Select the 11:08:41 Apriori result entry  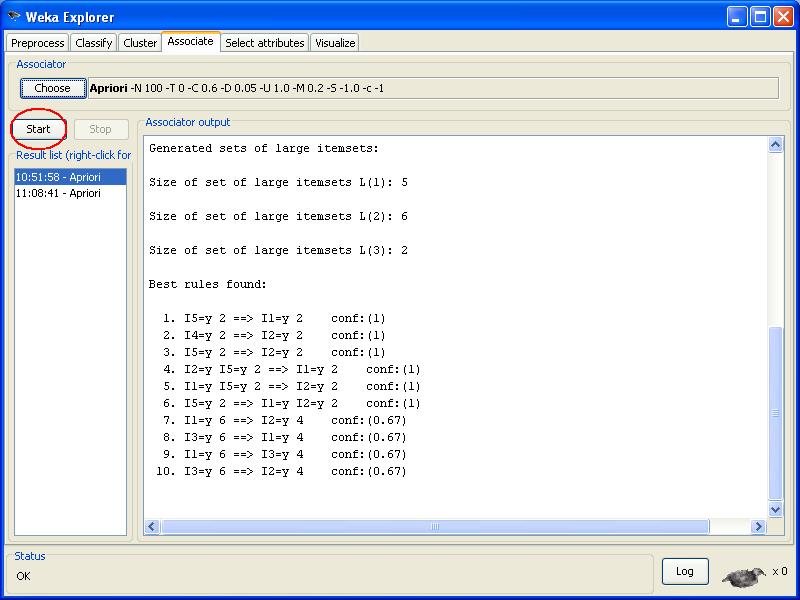pyautogui.click(x=70, y=193)
